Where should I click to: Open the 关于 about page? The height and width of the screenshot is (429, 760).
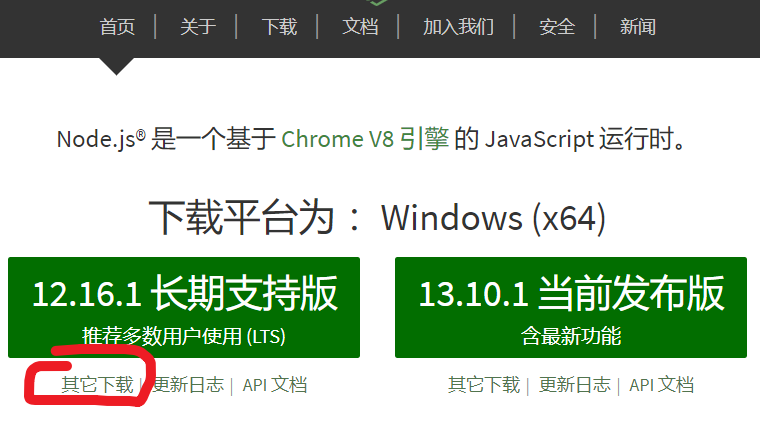point(198,27)
